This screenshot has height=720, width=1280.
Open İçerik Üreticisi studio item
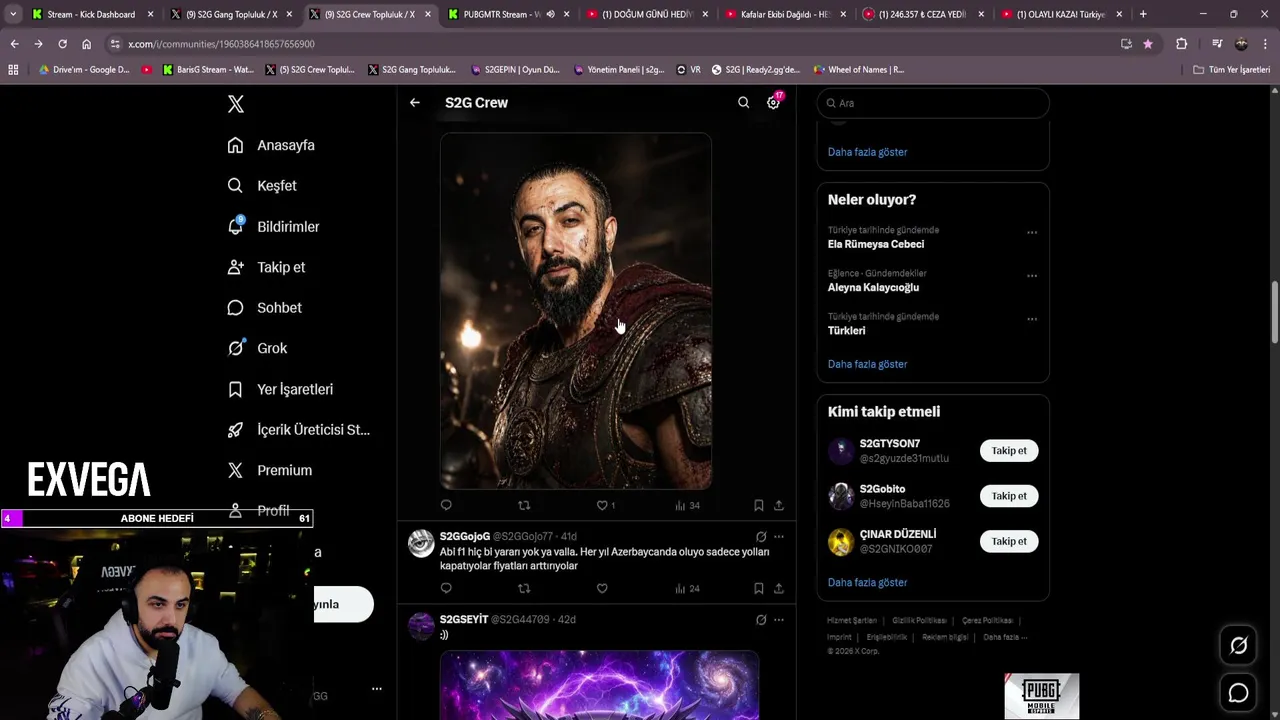298,430
